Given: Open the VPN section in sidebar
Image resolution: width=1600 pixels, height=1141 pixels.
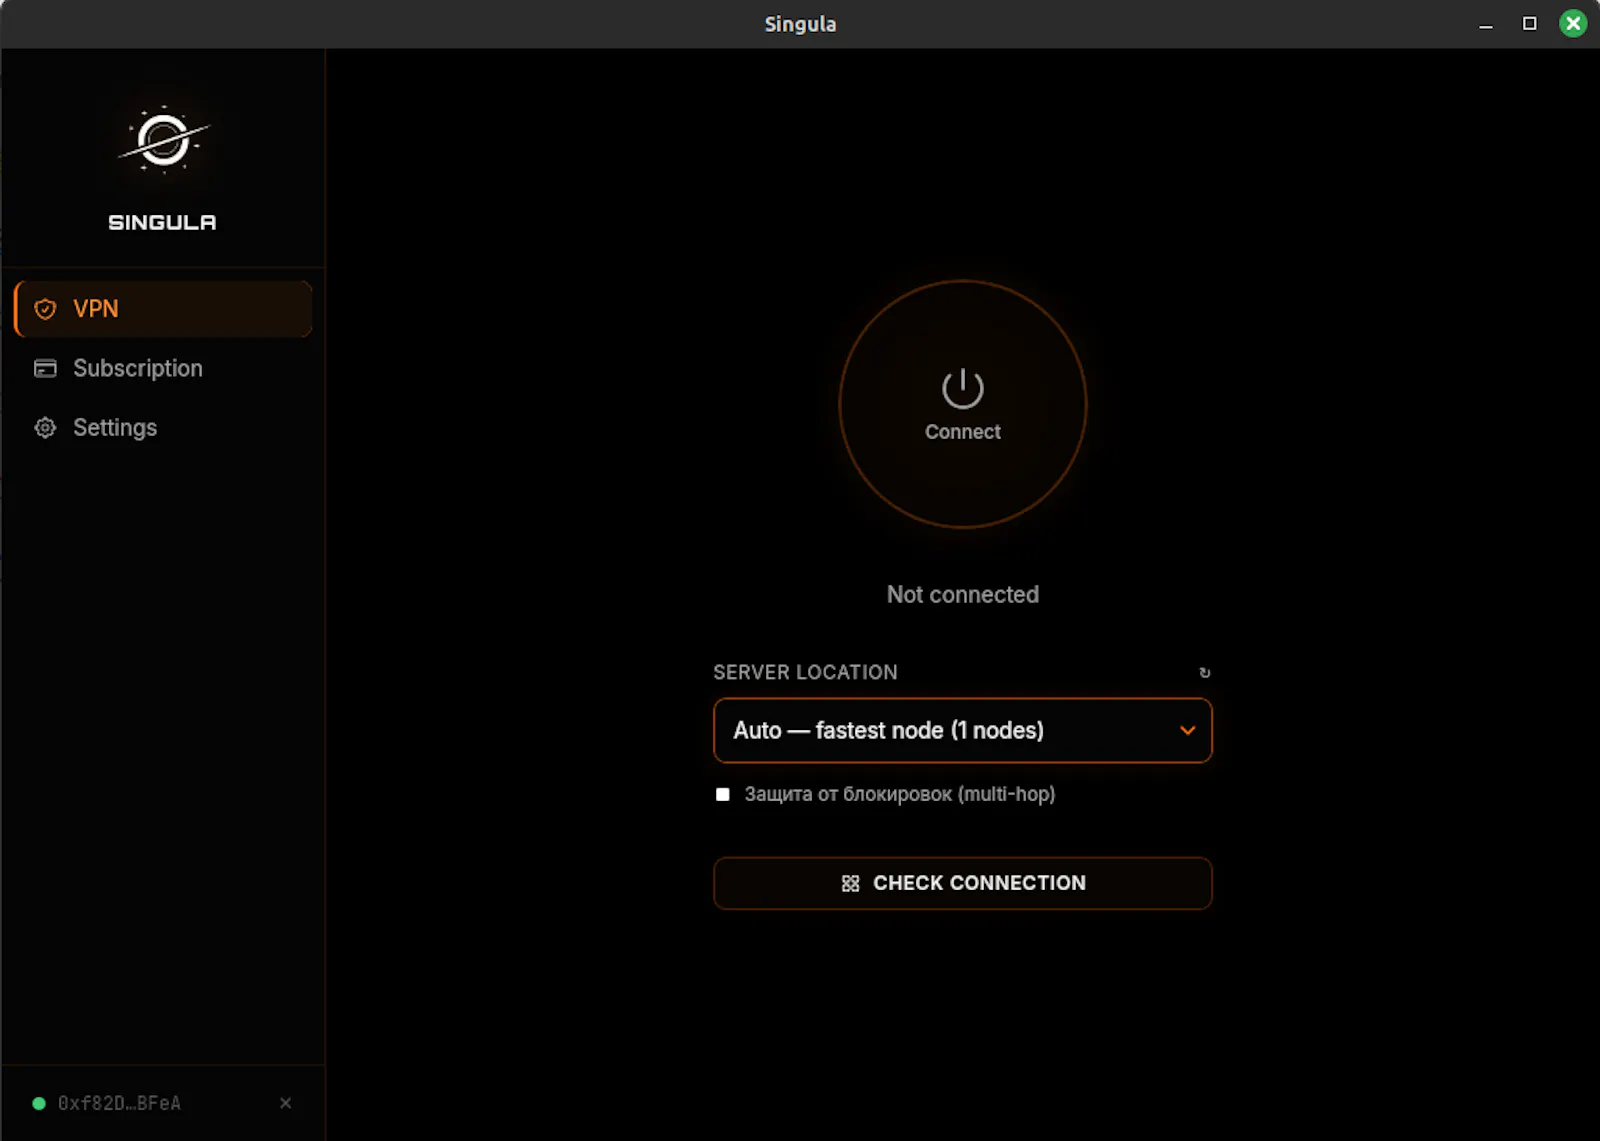Looking at the screenshot, I should 163,309.
